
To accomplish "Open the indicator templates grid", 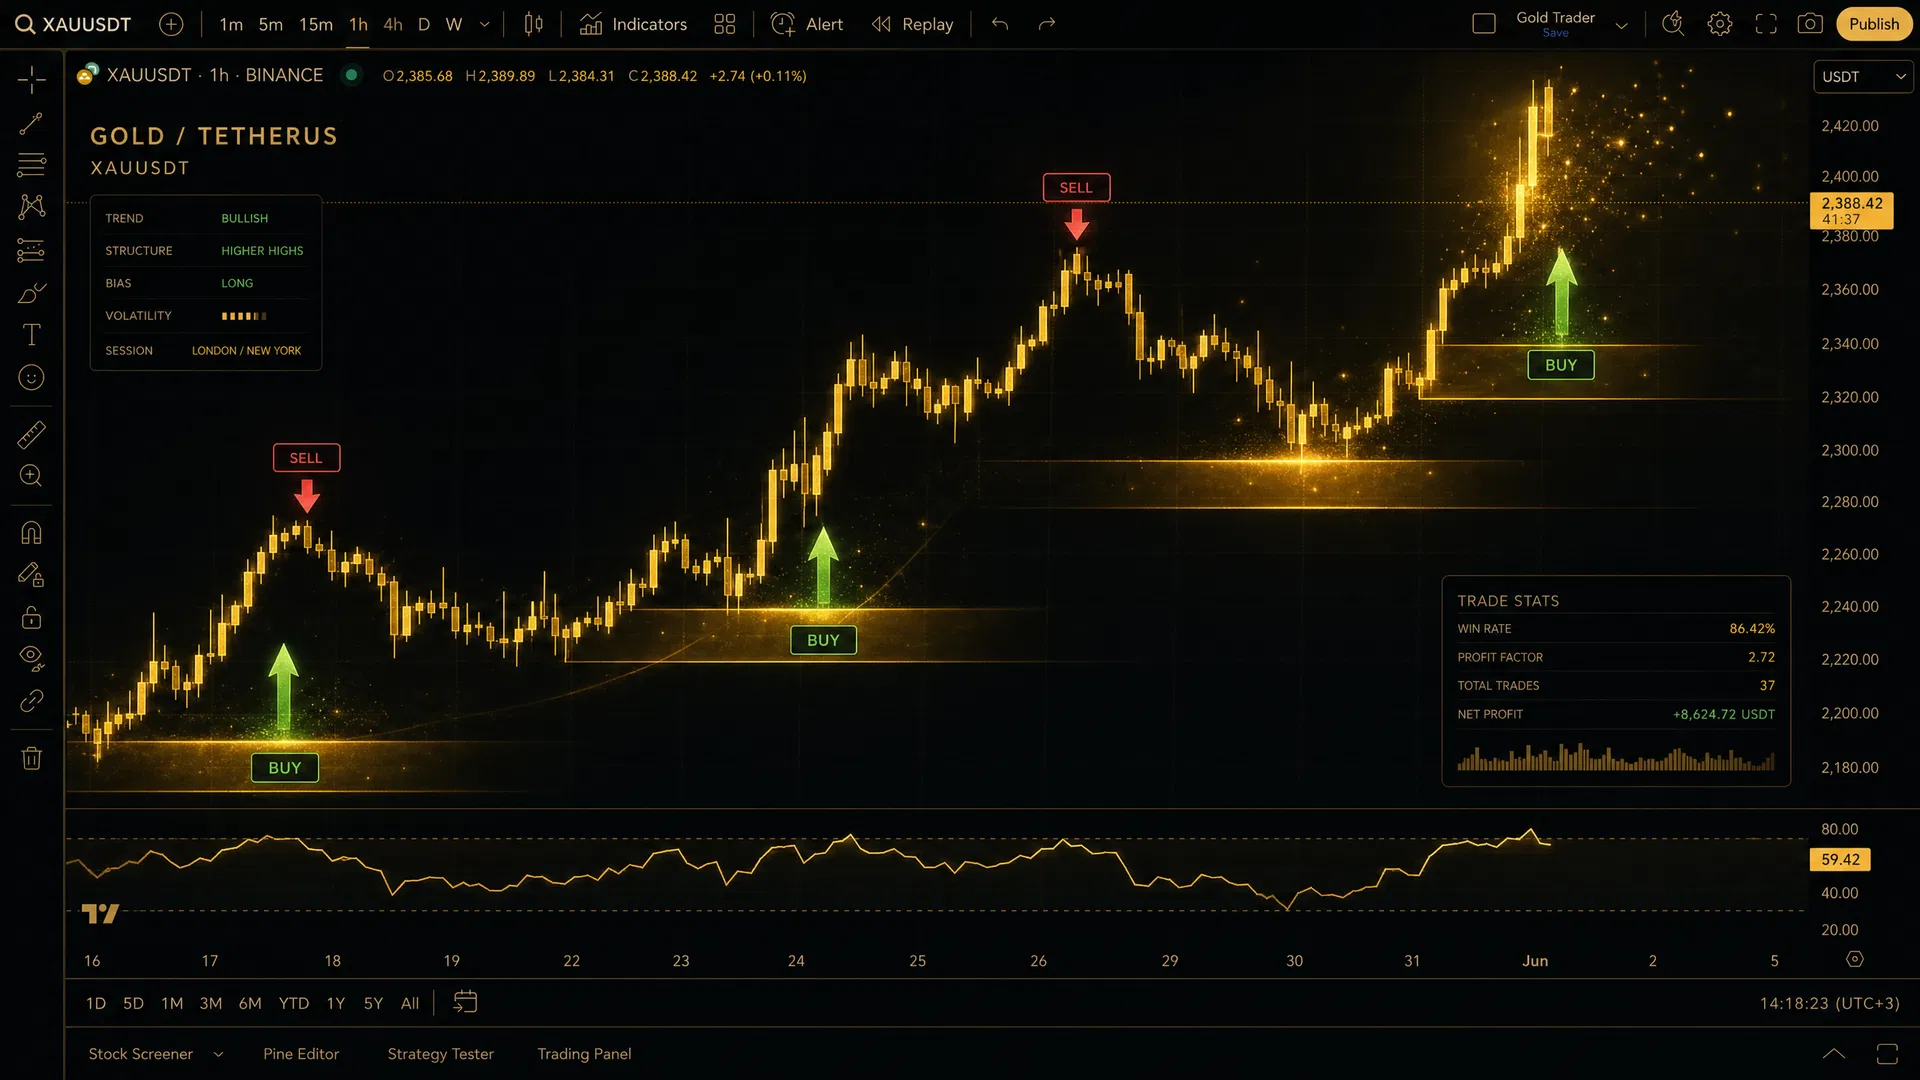I will coord(725,24).
